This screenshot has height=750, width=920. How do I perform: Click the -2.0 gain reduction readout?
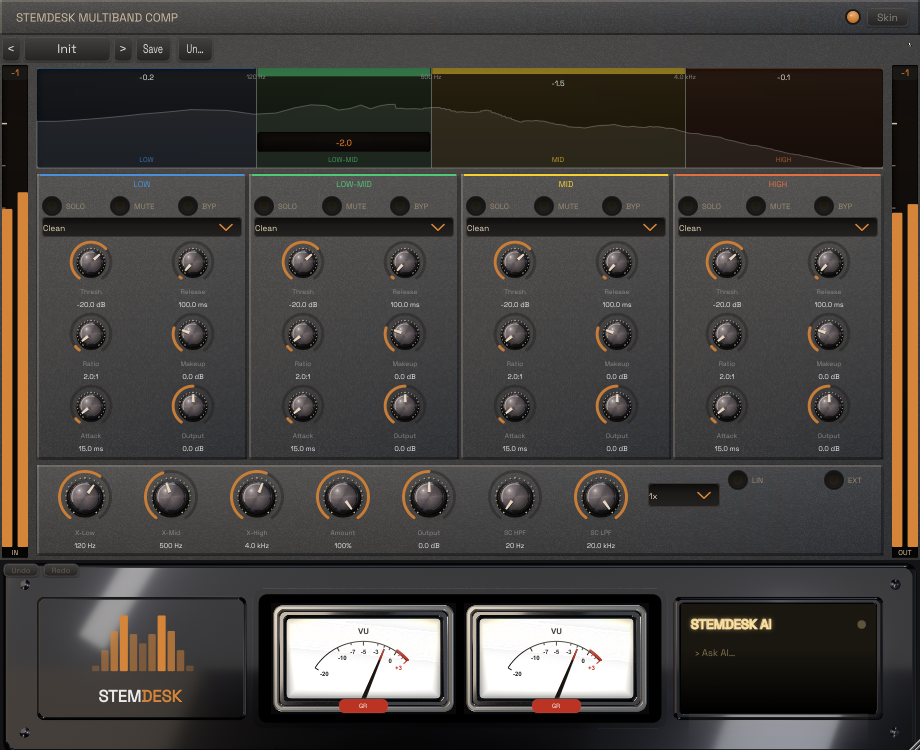(x=344, y=143)
